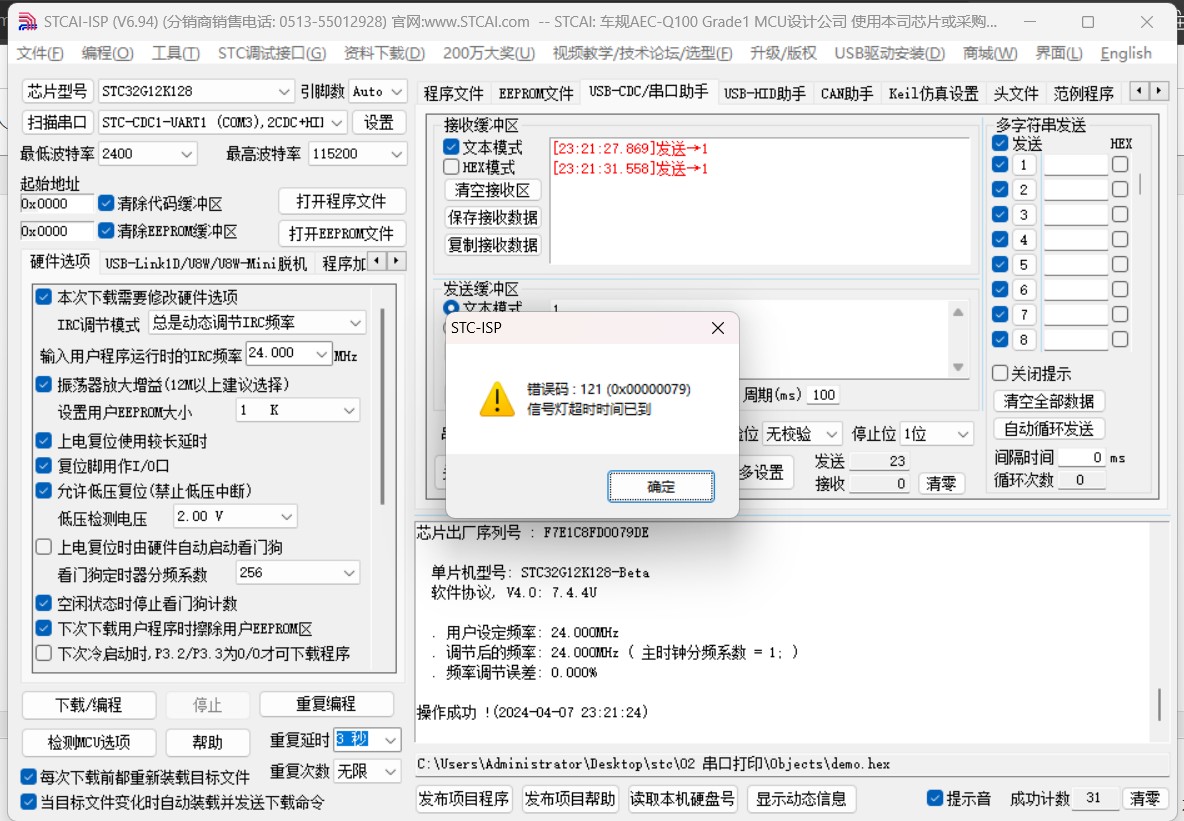1184x821 pixels.
Task: Switch to the 程序文件 tab
Action: click(x=453, y=94)
